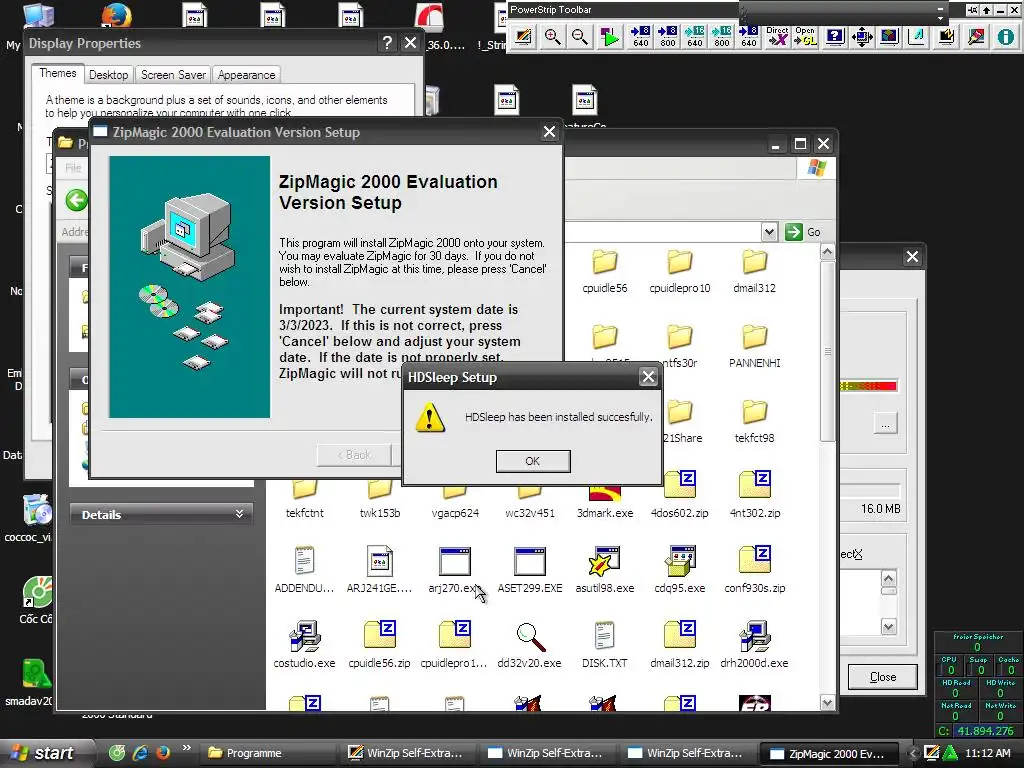Click the DirectX icon in PowerStrip Toolbar
1024x768 pixels.
[x=777, y=37]
